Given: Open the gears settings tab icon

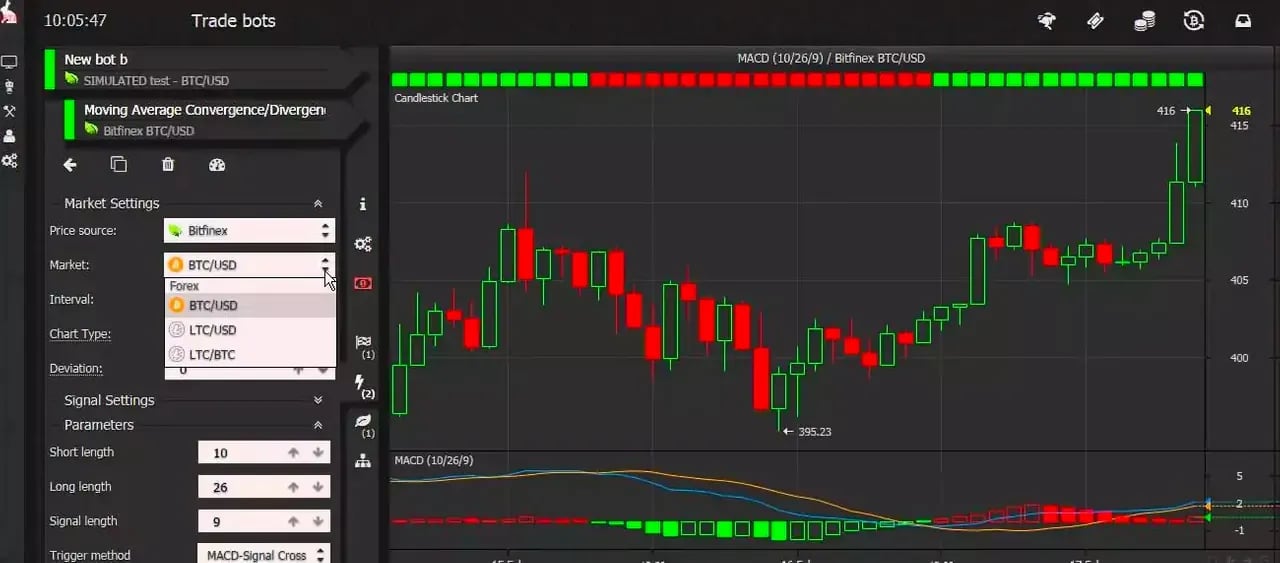Looking at the screenshot, I should [x=363, y=244].
